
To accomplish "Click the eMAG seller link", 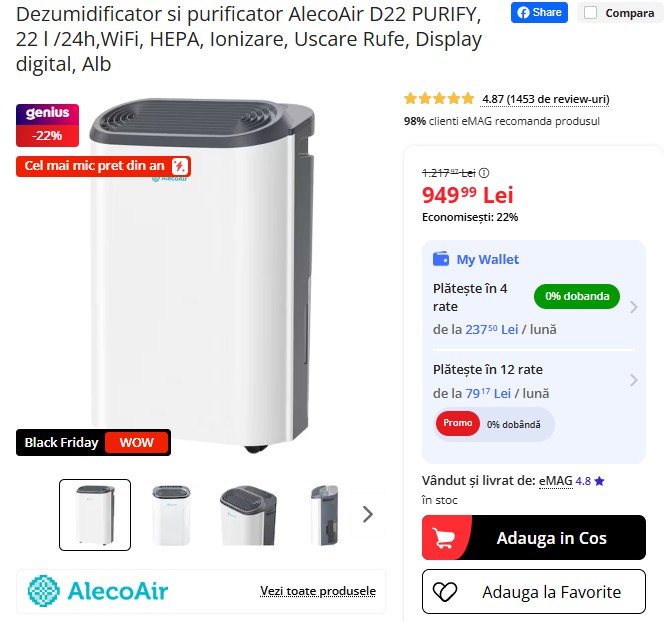I will tap(555, 481).
